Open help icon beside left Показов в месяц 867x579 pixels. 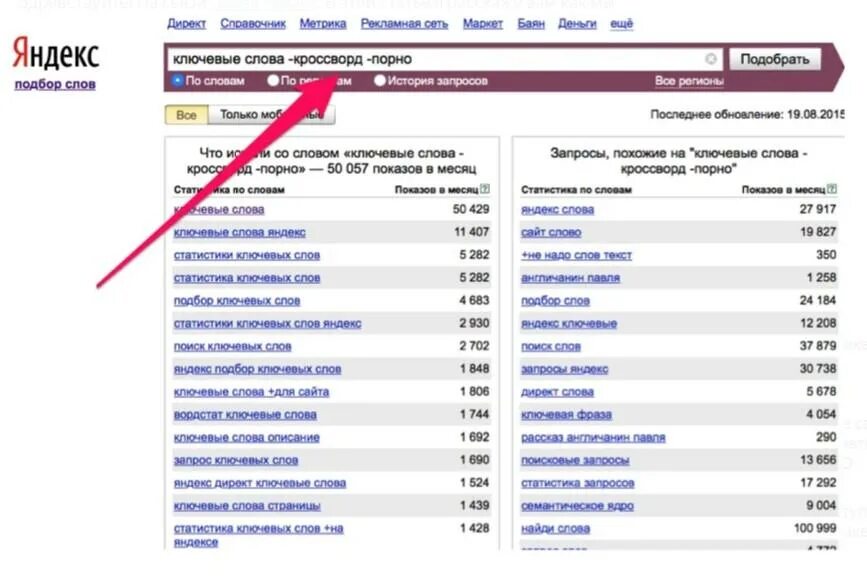485,189
